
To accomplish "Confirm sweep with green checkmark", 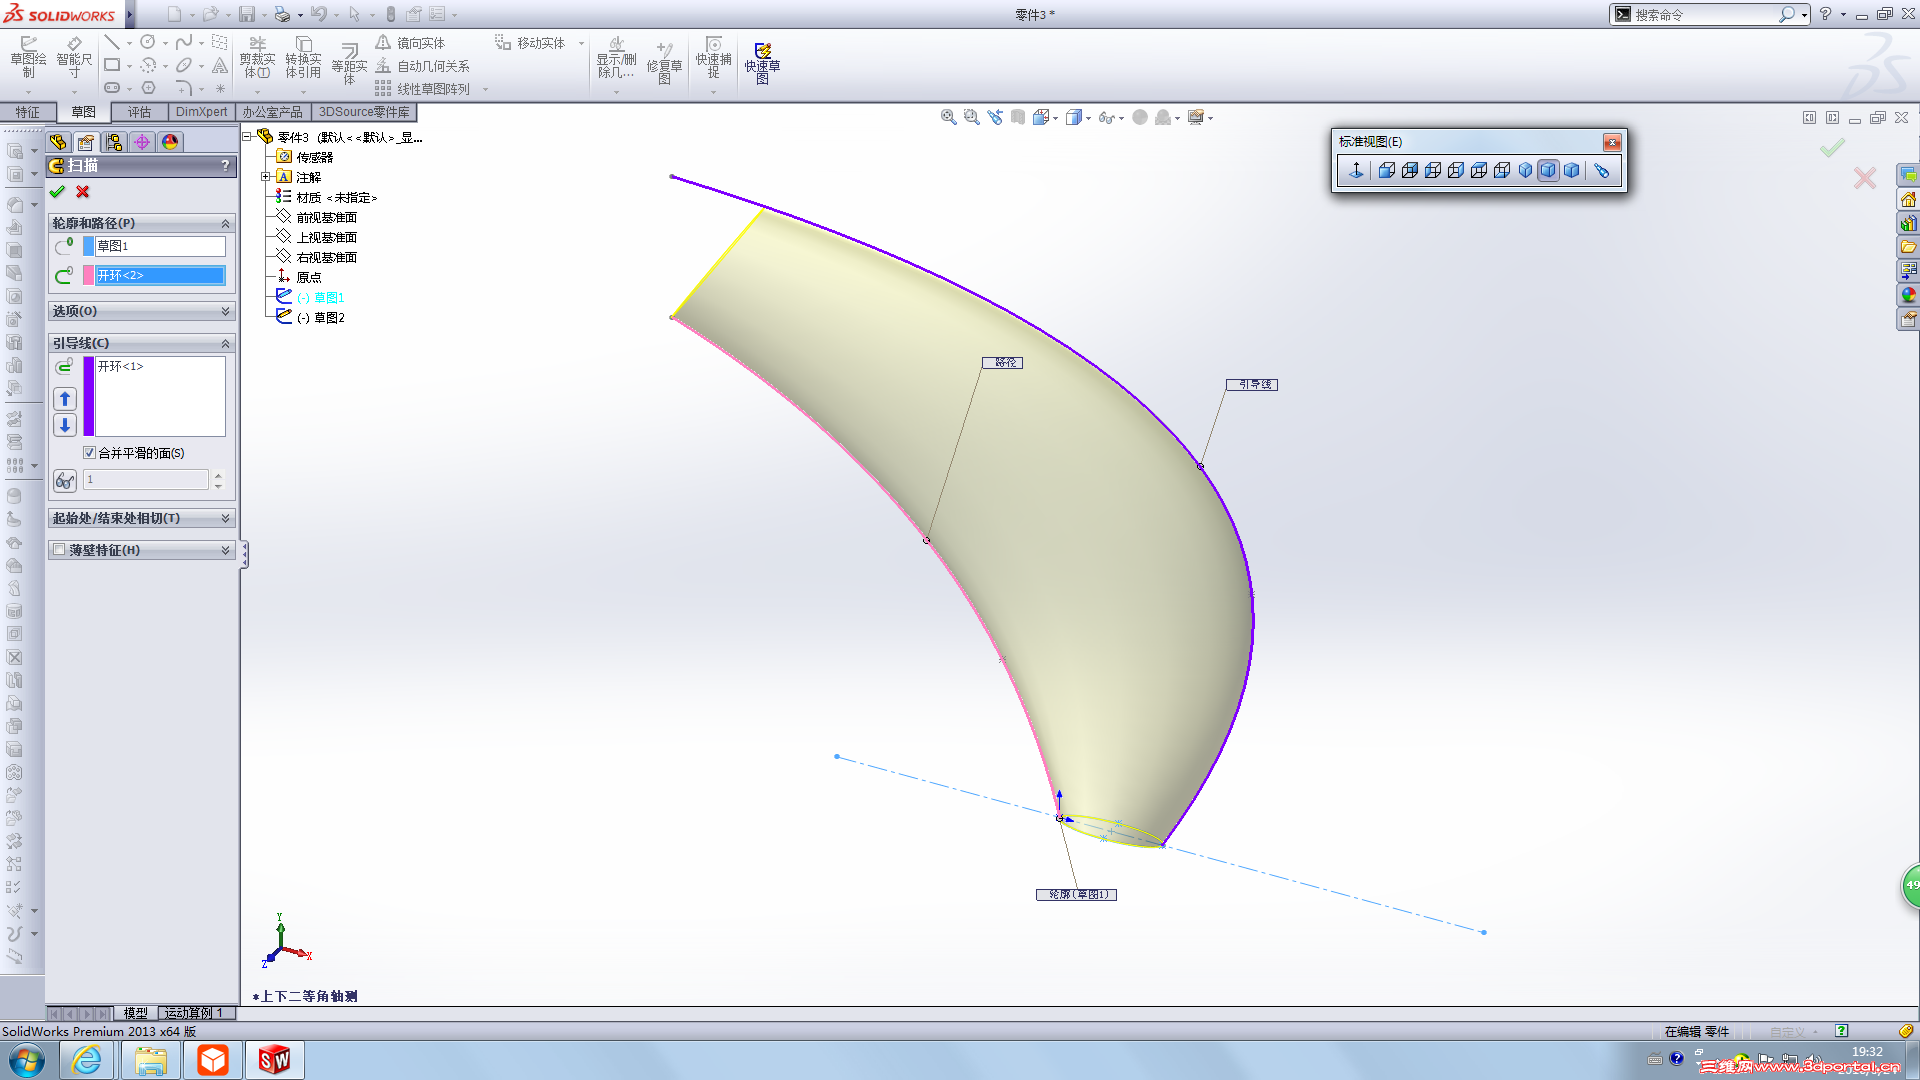I will tap(57, 192).
